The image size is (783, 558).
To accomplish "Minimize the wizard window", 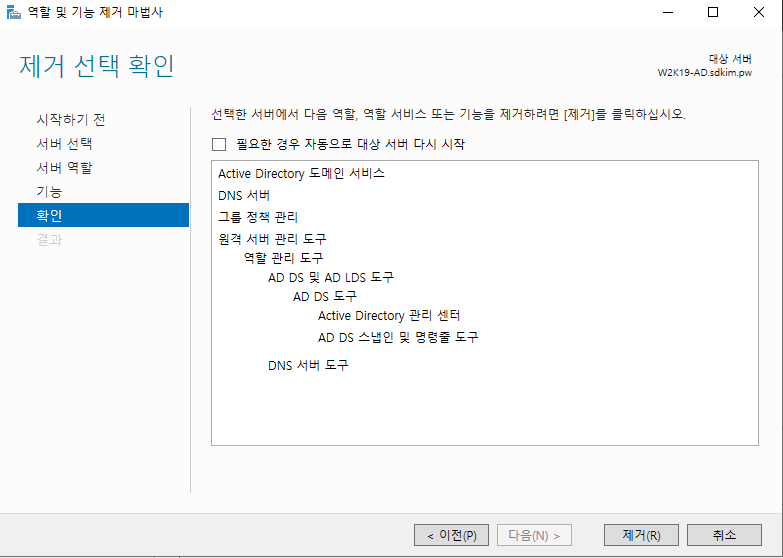I will tap(668, 12).
